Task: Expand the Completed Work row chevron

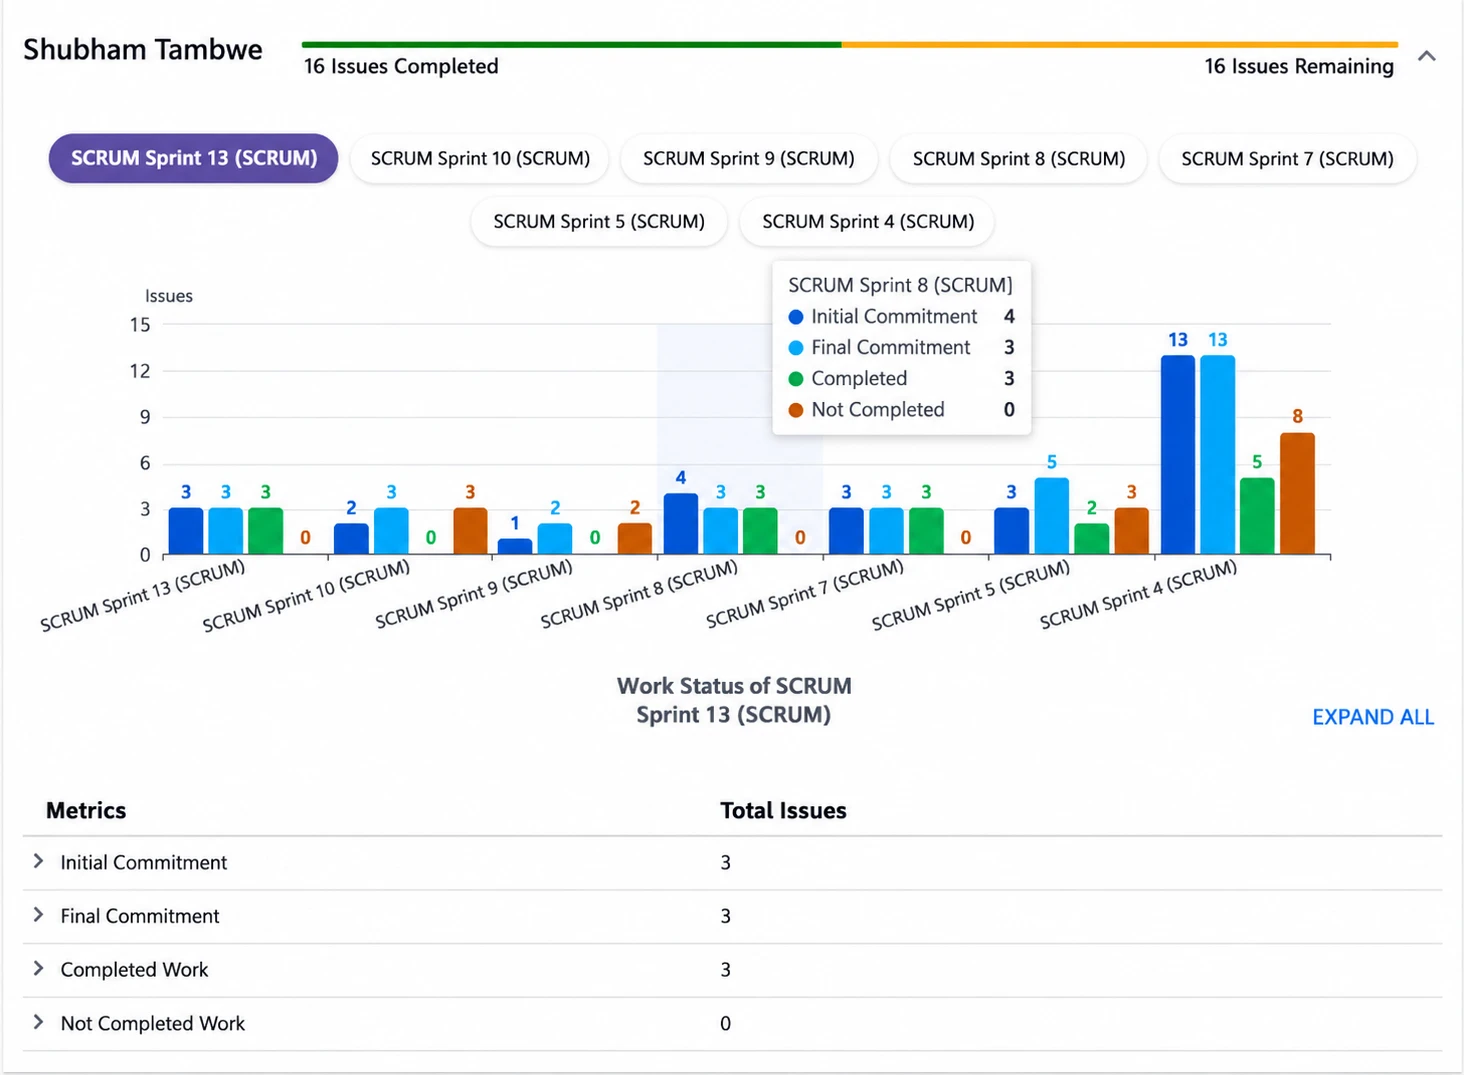Action: click(38, 968)
